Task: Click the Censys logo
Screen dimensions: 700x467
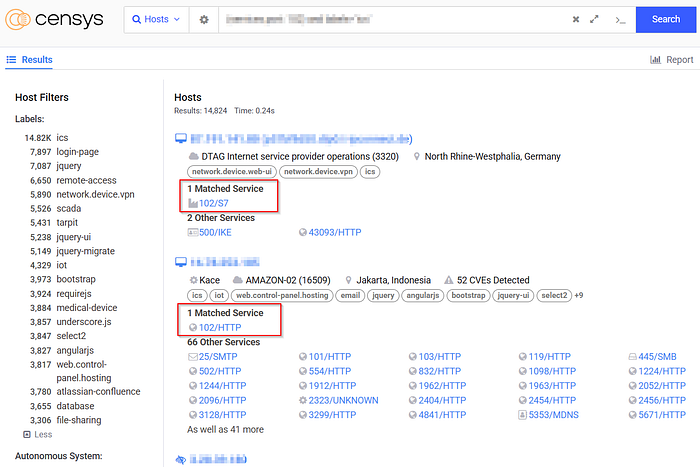Action: point(54,19)
